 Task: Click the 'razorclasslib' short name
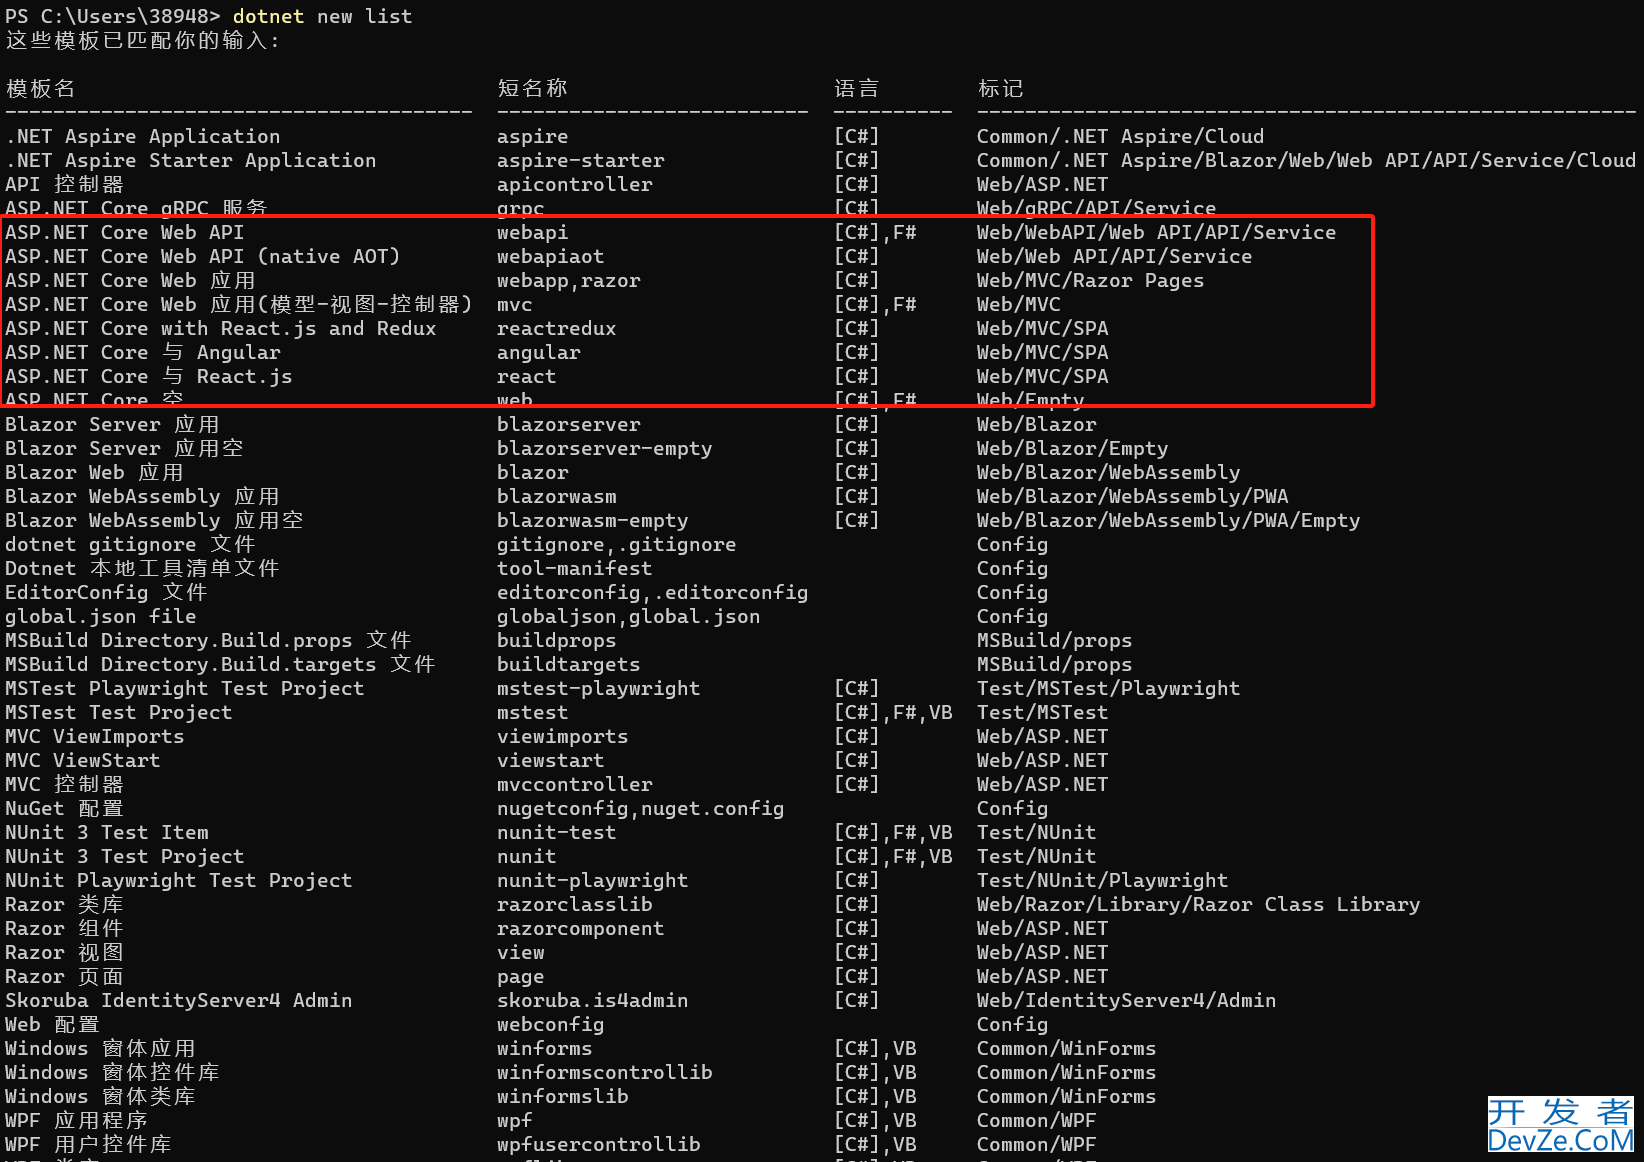[575, 904]
